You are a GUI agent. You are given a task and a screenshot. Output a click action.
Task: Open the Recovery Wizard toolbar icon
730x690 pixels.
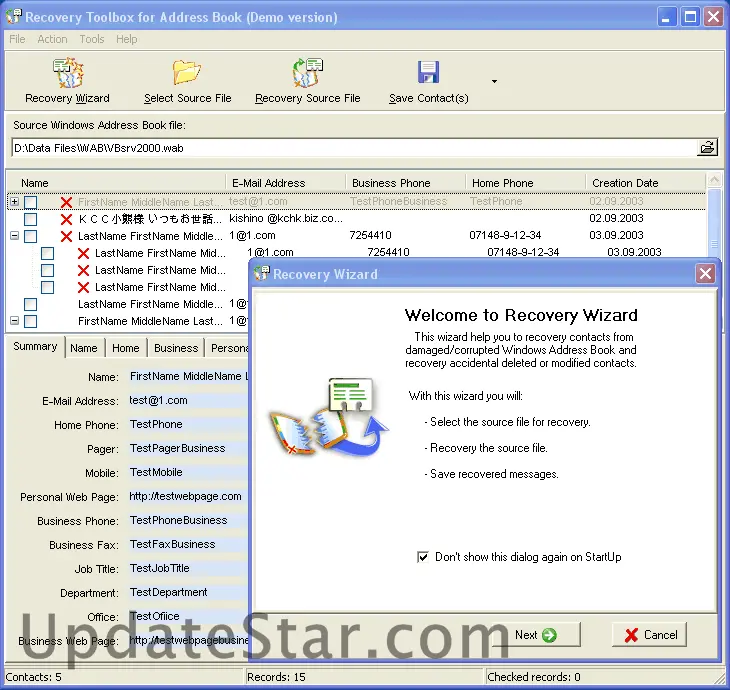point(68,73)
